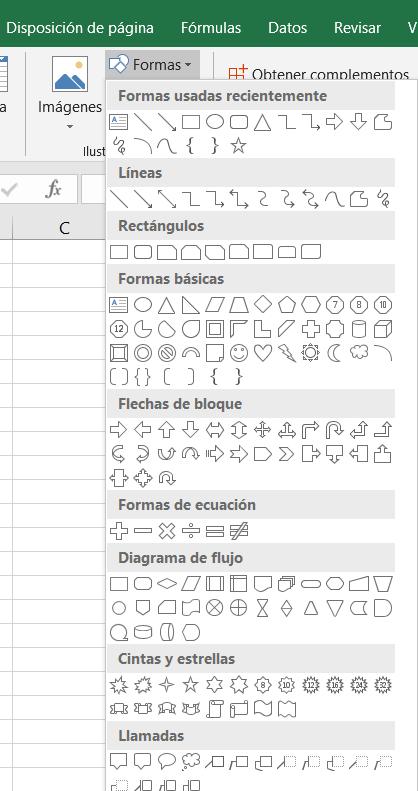Pick the heart shape in Formas básicas

[263, 353]
